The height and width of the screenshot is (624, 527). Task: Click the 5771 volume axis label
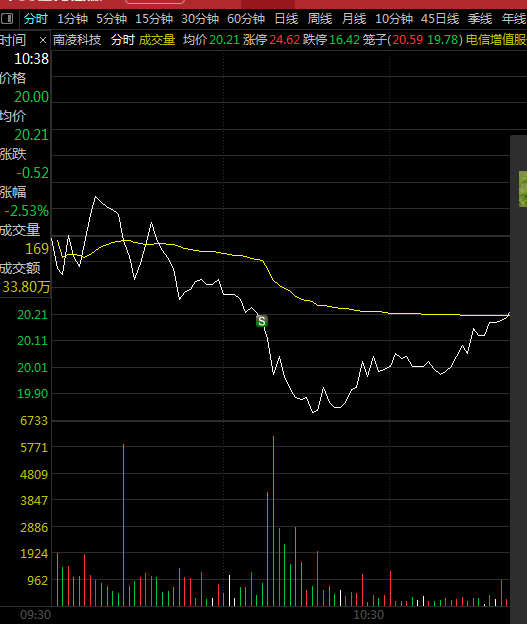click(34, 448)
